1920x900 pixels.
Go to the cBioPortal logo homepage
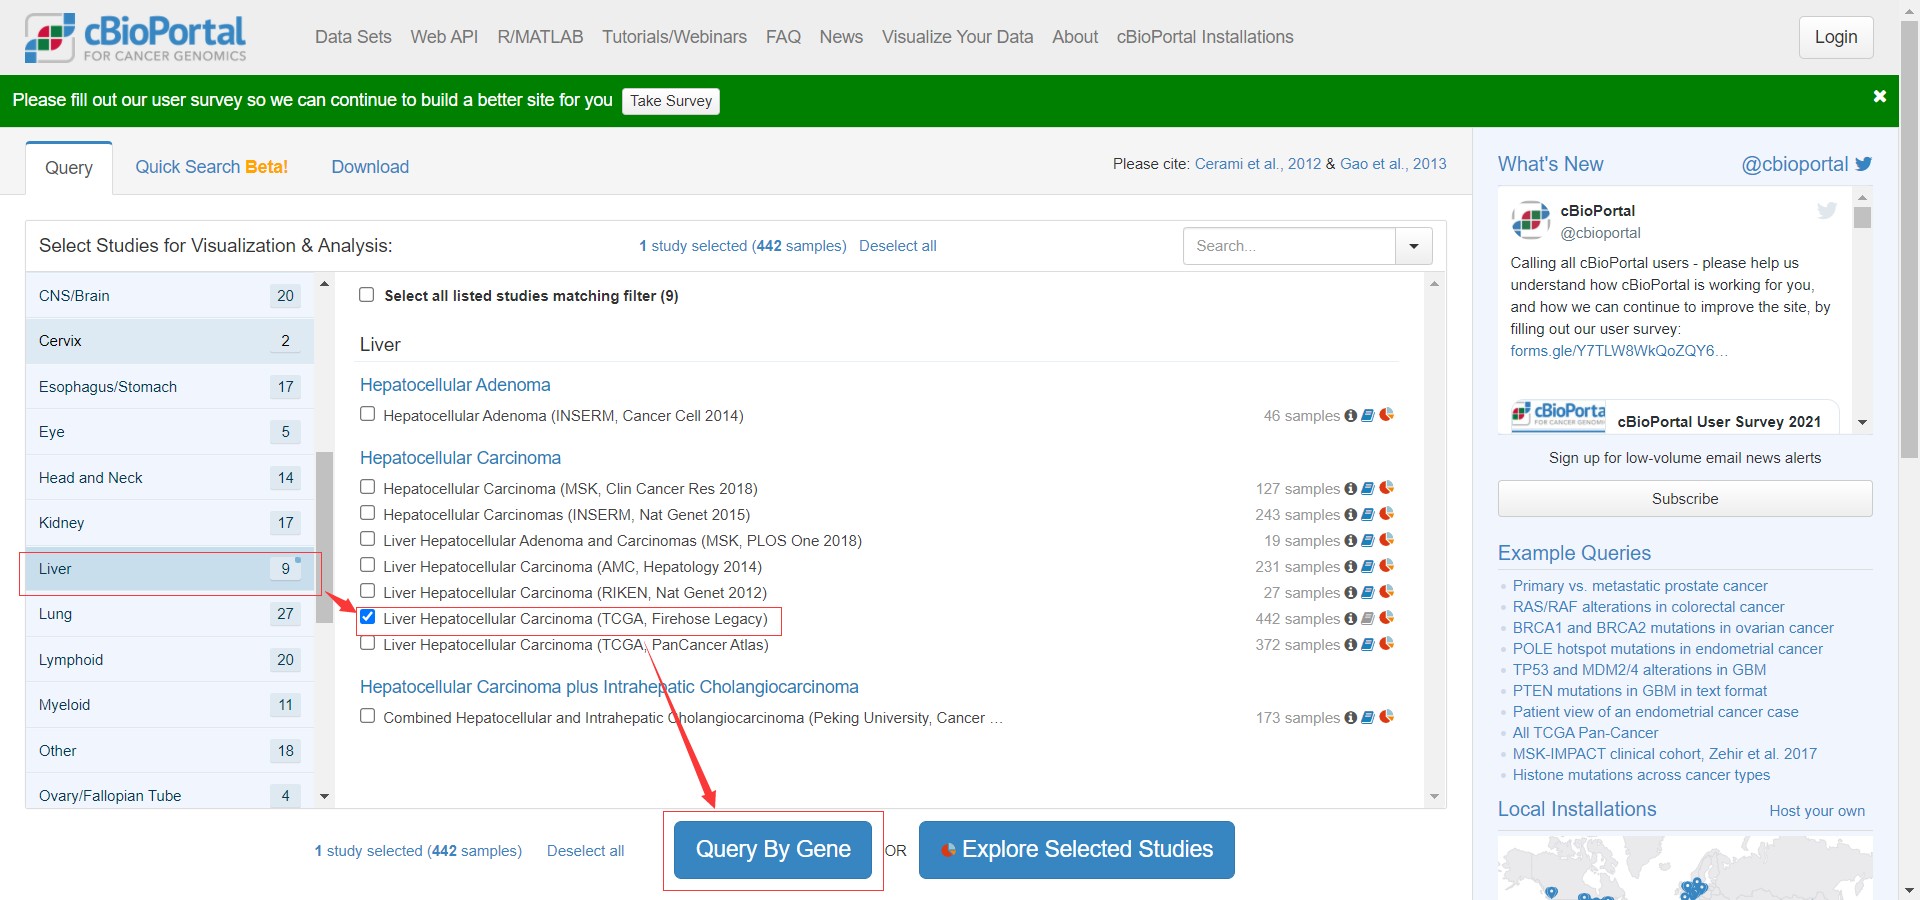coord(135,38)
